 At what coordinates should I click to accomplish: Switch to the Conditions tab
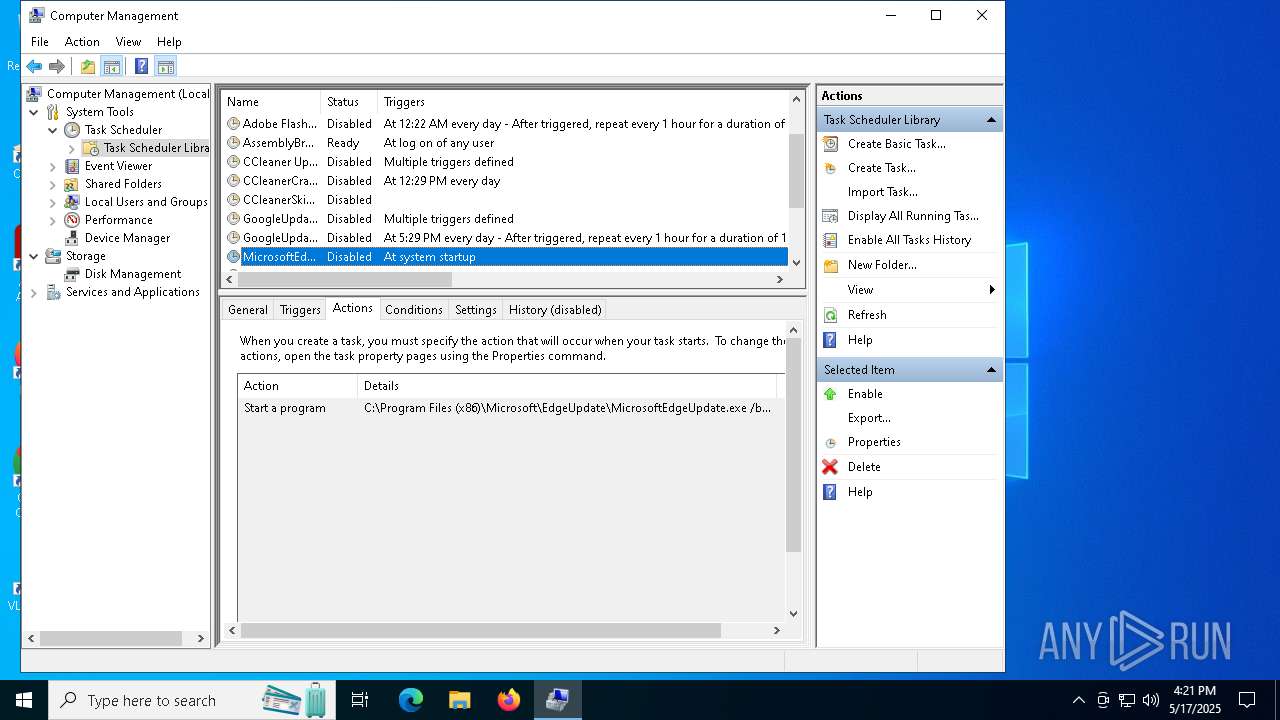[413, 310]
